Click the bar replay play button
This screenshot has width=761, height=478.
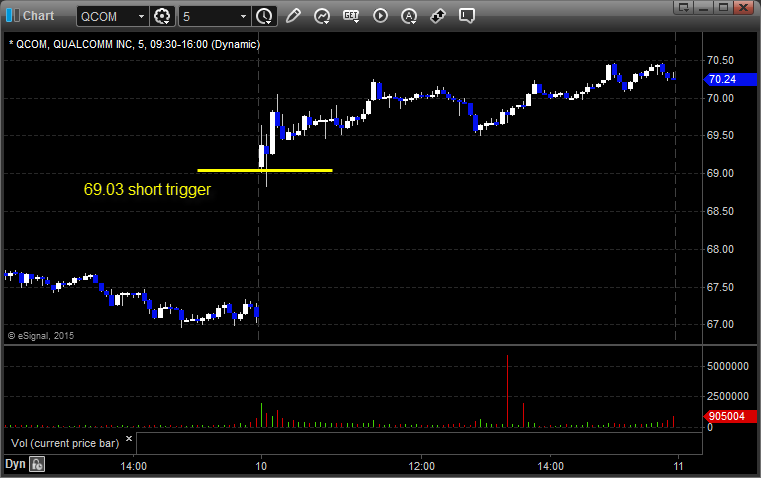pos(380,16)
